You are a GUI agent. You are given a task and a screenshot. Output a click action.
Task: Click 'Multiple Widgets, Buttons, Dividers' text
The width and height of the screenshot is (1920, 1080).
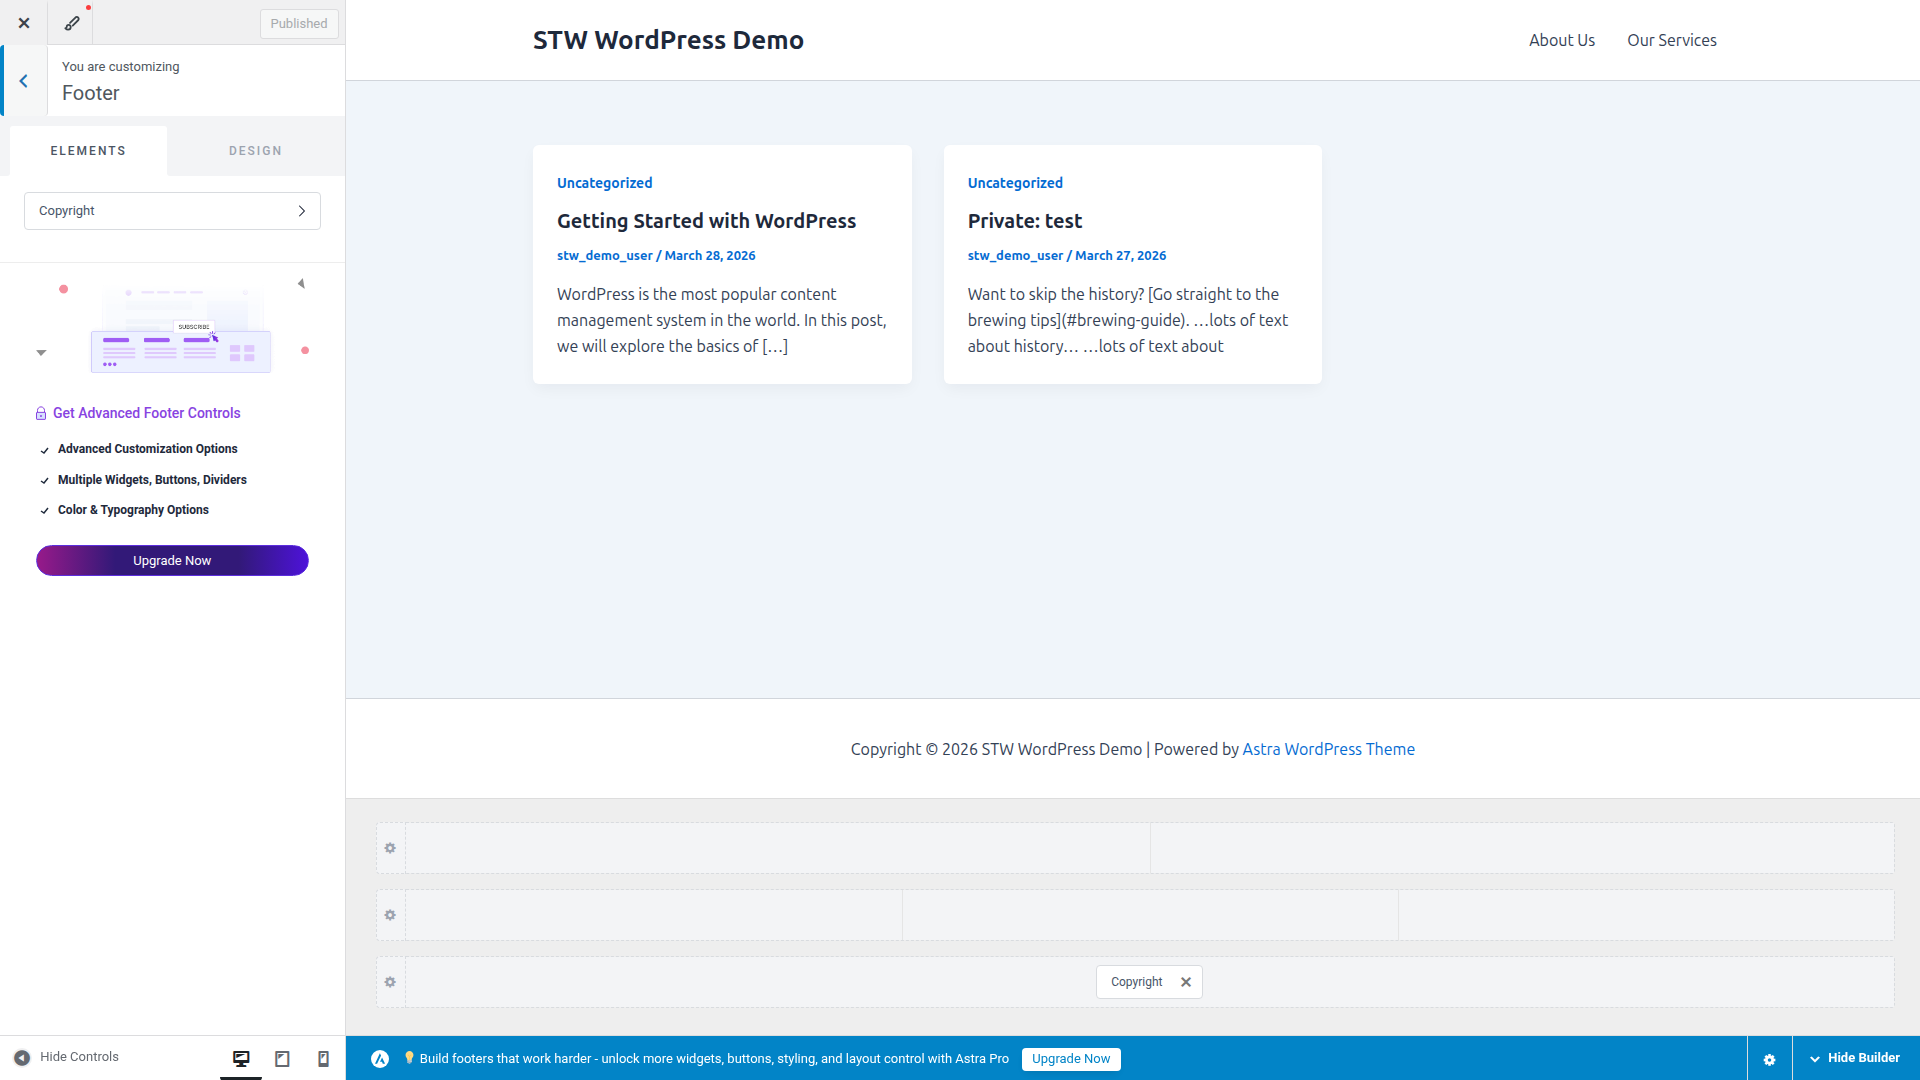(x=152, y=480)
